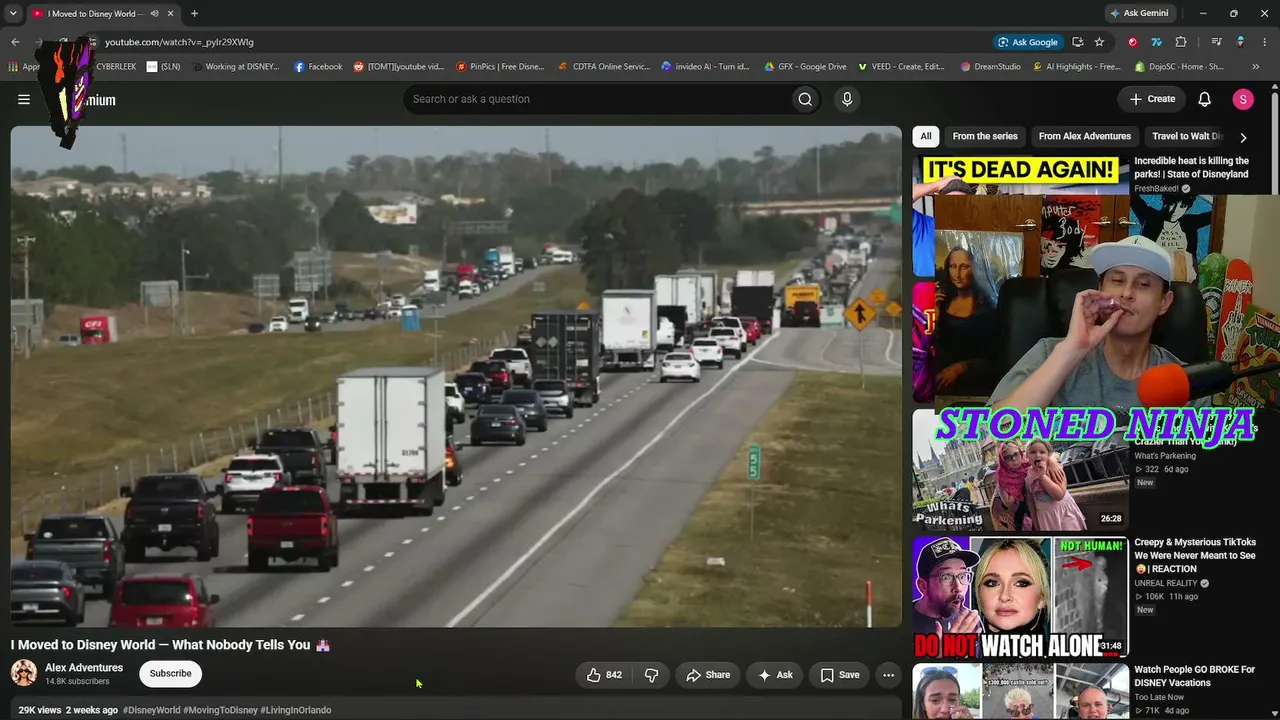Like the video with the thumbs-up button
Image resolution: width=1280 pixels, height=720 pixels.
(x=604, y=675)
